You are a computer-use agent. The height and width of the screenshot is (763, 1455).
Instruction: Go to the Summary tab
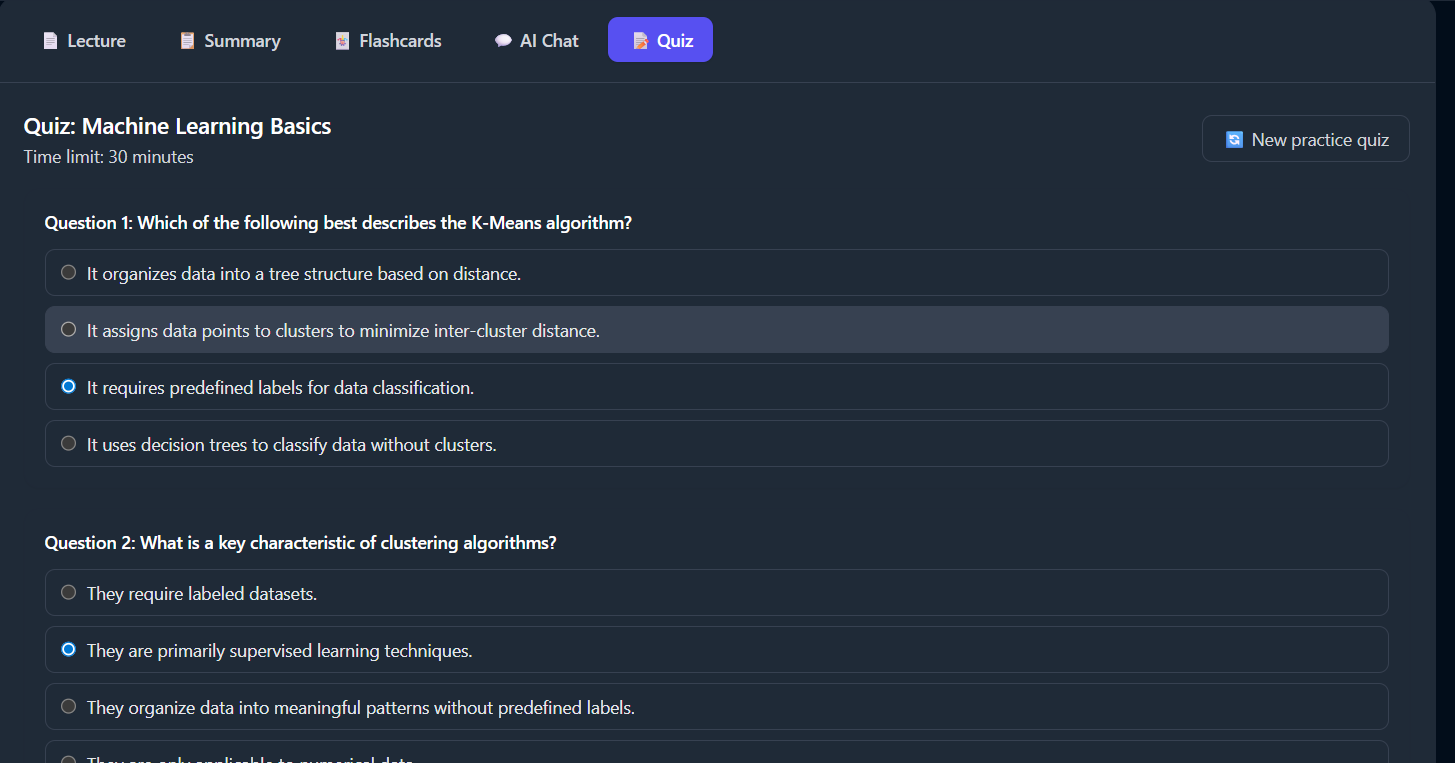pyautogui.click(x=229, y=40)
